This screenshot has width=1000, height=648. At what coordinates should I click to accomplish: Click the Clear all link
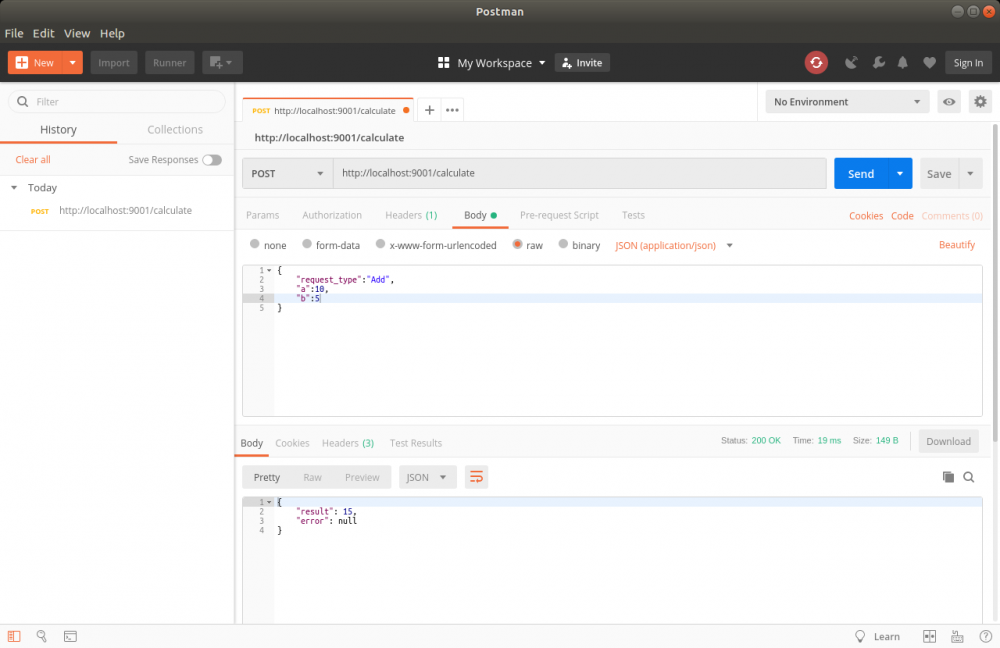(33, 159)
